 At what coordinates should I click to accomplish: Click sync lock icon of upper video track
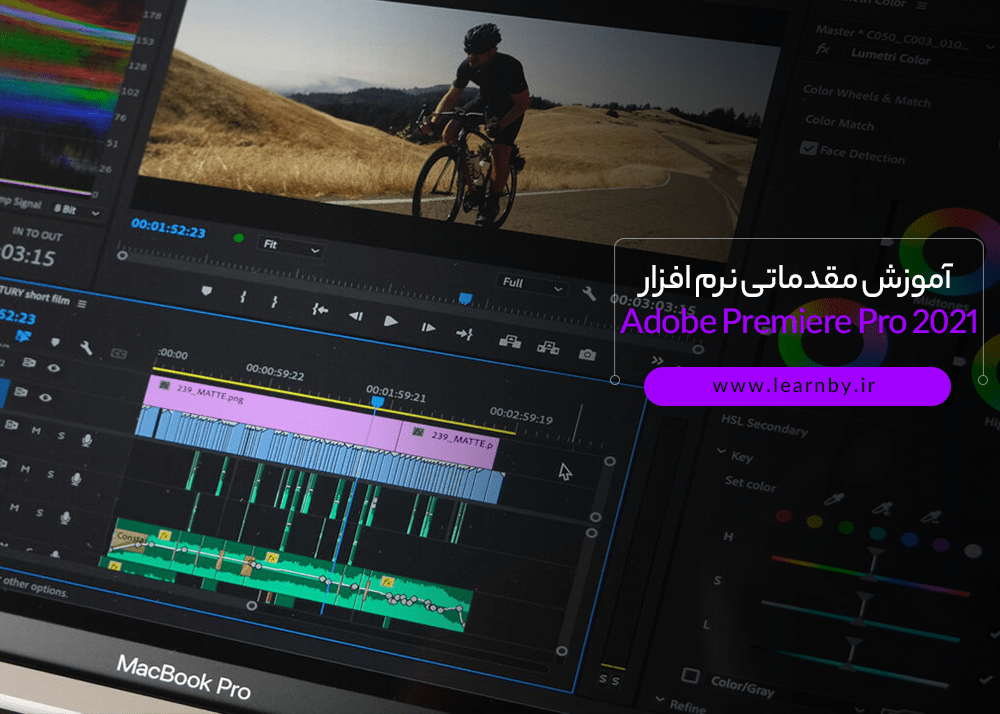[x=29, y=362]
